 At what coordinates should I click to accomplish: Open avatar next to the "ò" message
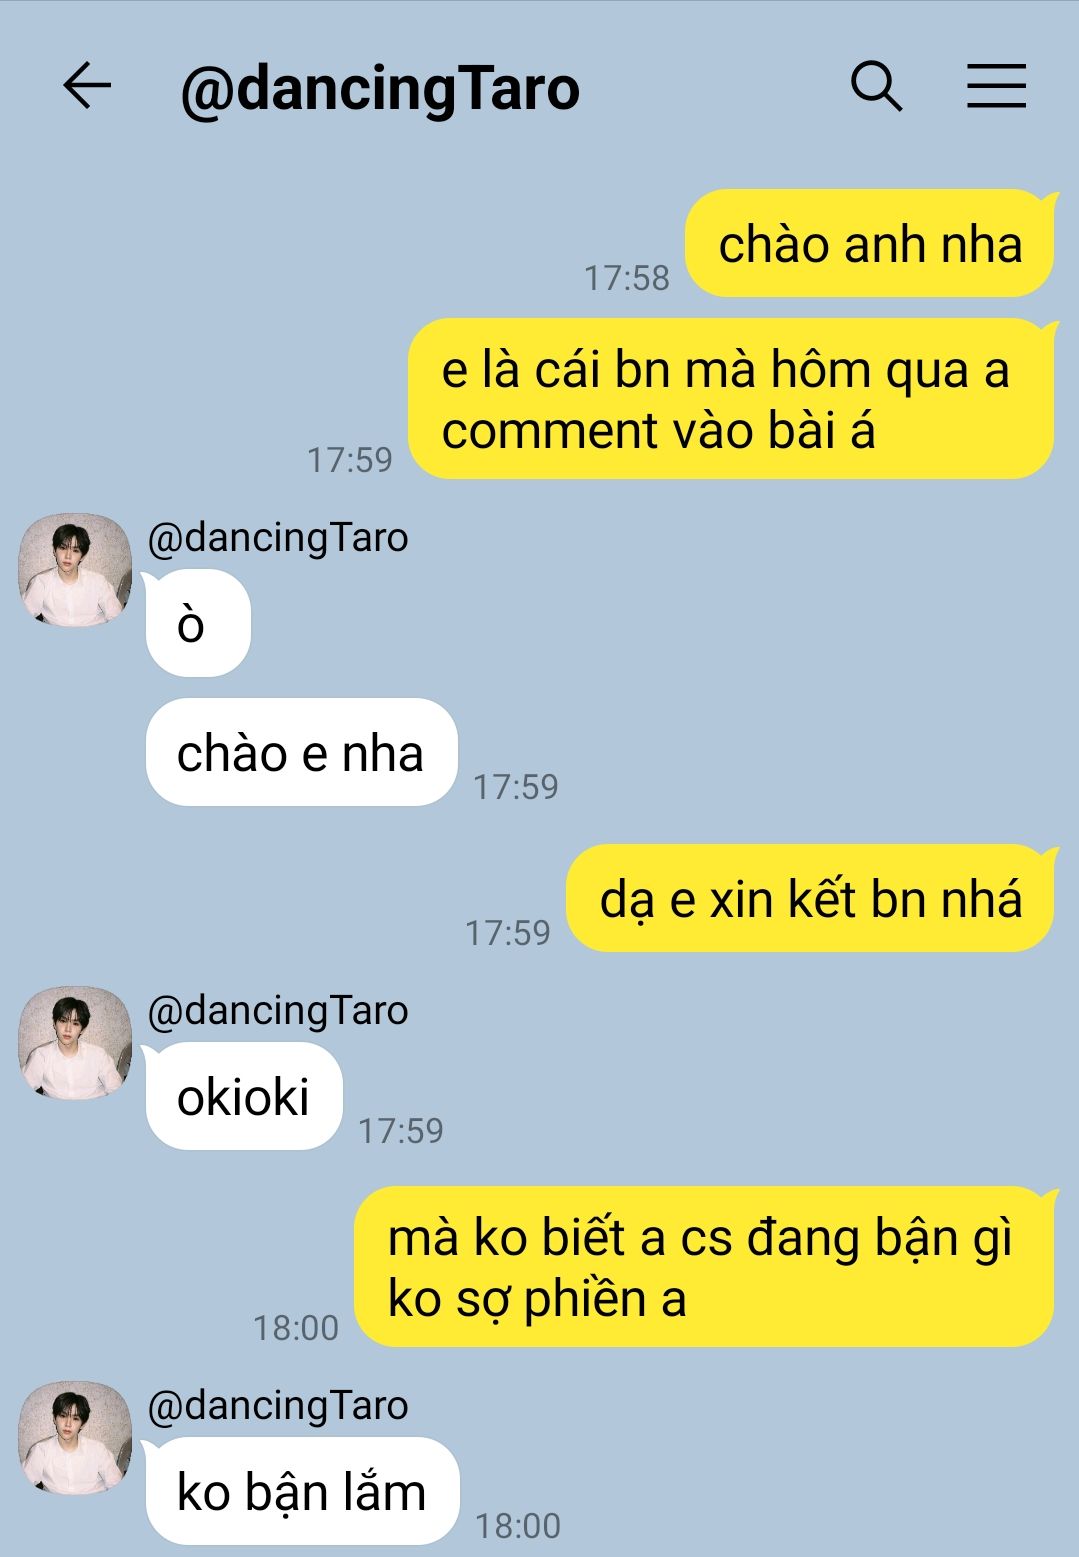75,570
